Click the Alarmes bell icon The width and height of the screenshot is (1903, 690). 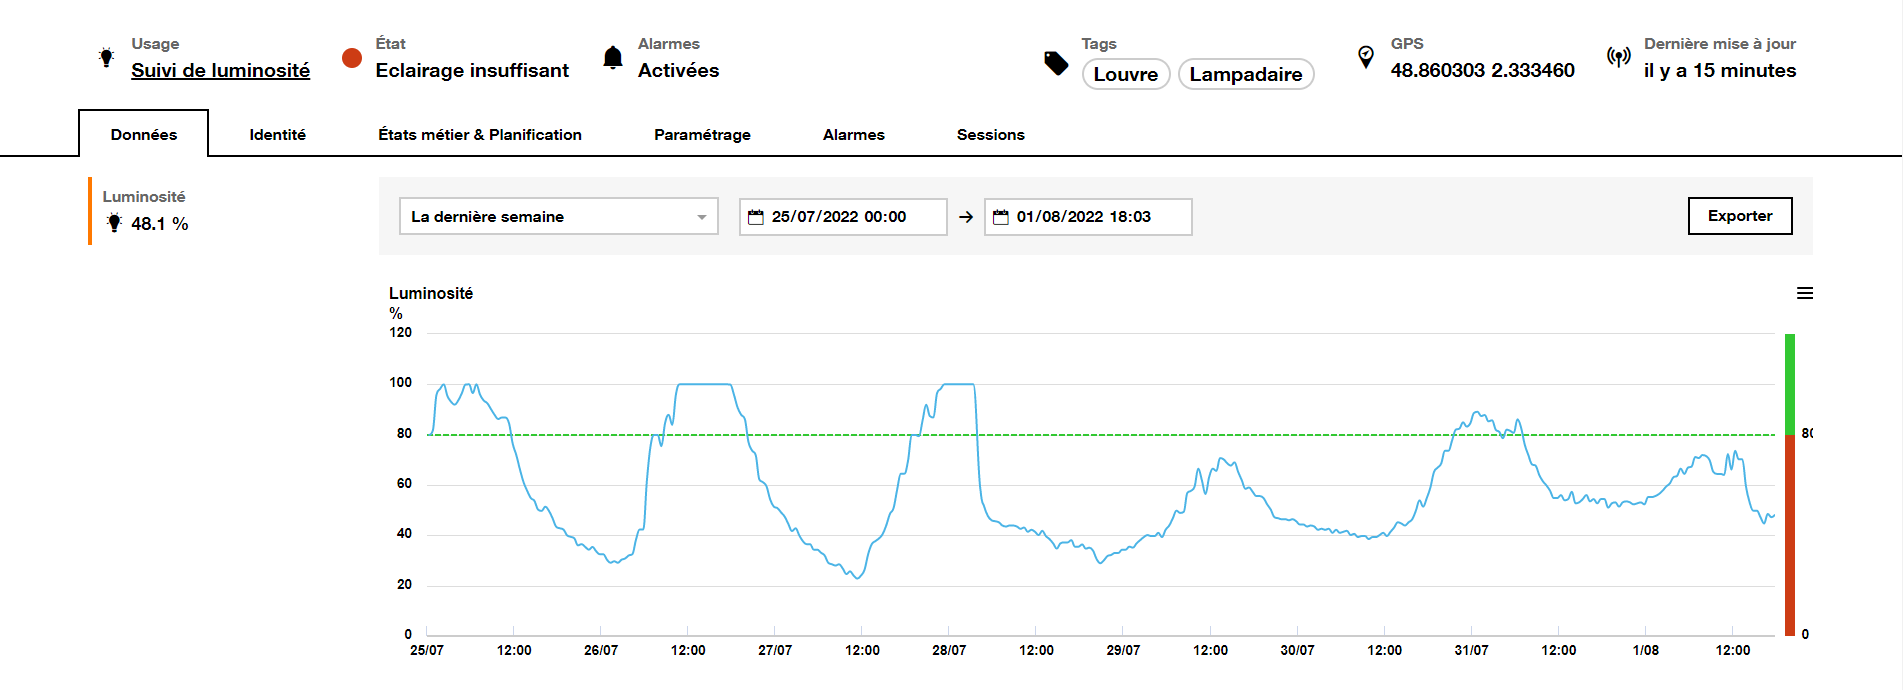click(613, 58)
